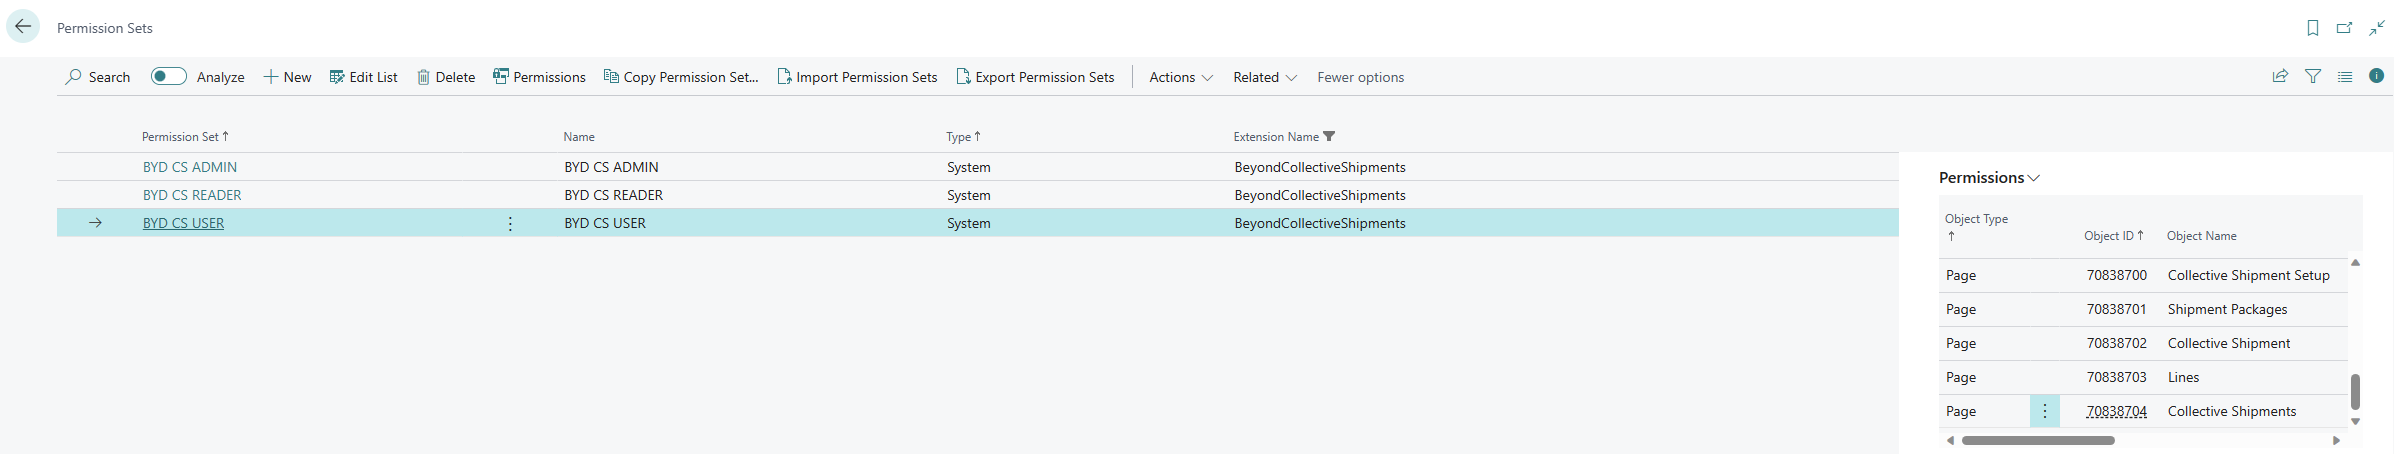Open Permissions for selected set
Viewport: 2394px width, 454px height.
pos(539,77)
